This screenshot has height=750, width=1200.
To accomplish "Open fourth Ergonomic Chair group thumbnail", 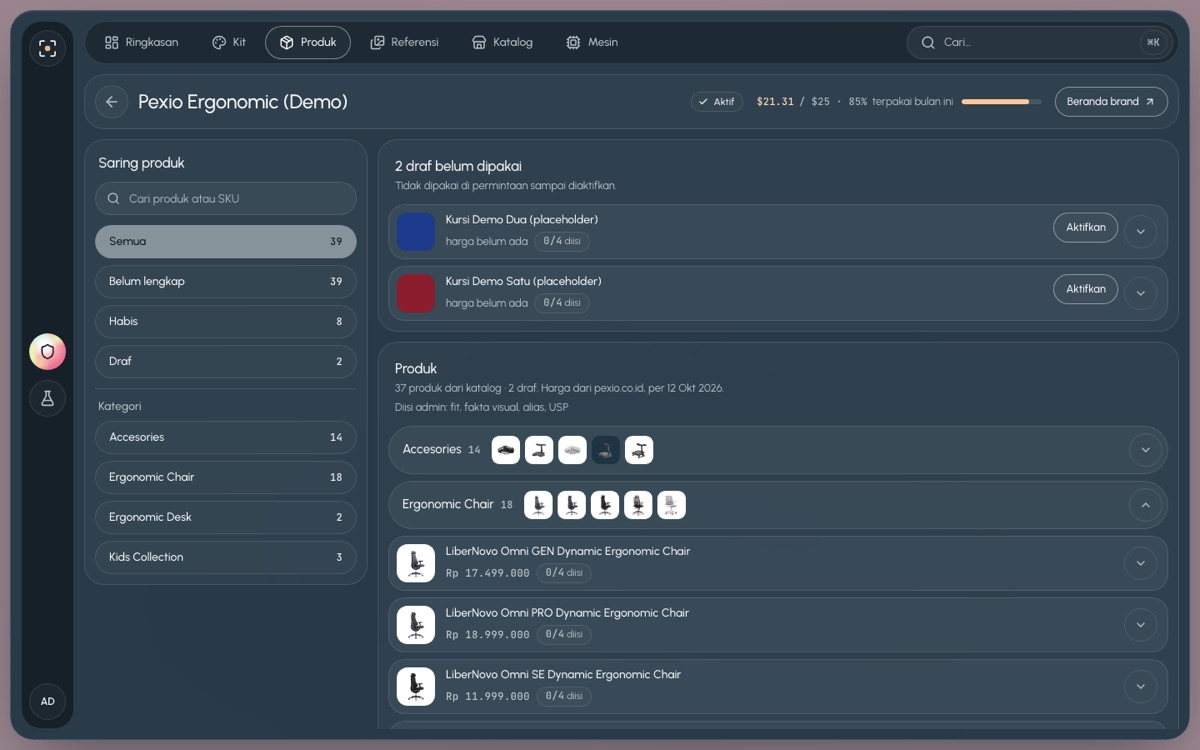I will pos(638,505).
